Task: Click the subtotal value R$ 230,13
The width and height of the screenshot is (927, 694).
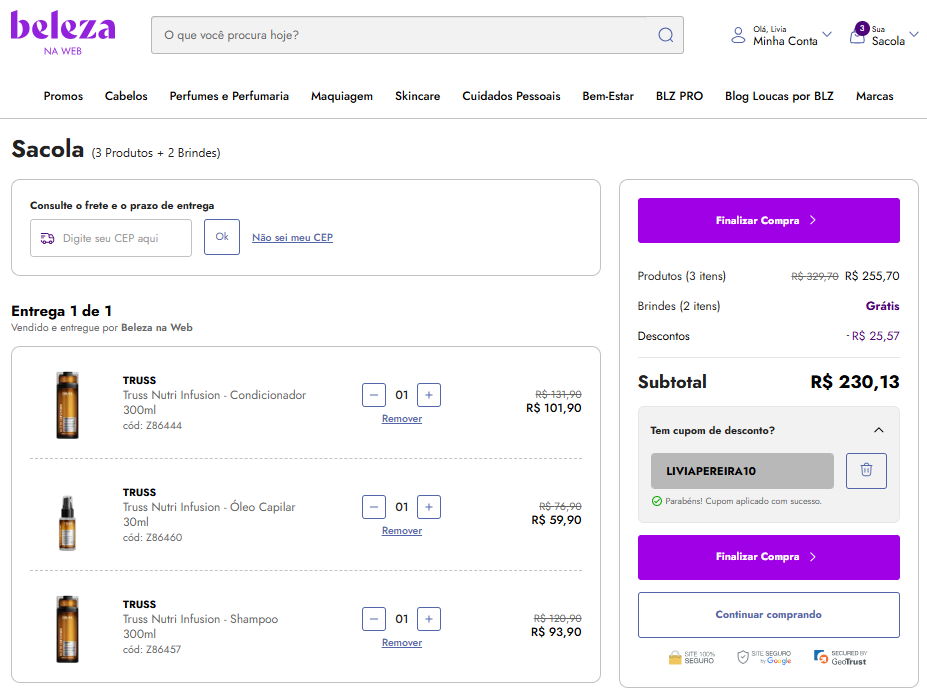Action: coord(855,382)
